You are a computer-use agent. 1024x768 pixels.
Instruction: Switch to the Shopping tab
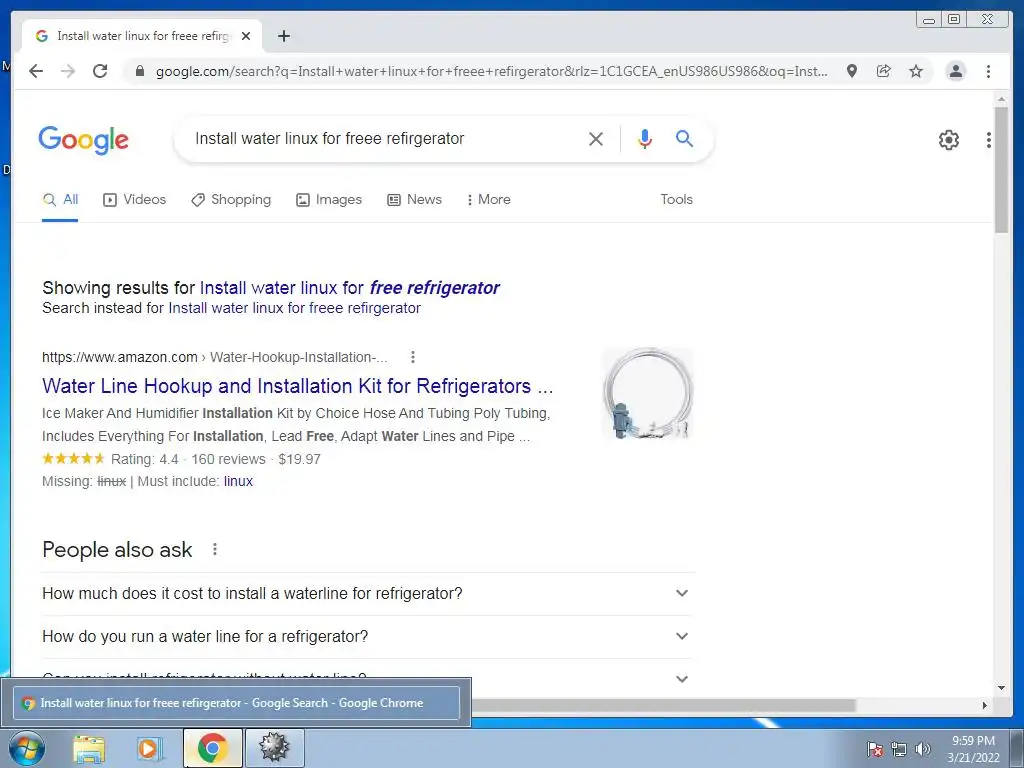click(231, 200)
